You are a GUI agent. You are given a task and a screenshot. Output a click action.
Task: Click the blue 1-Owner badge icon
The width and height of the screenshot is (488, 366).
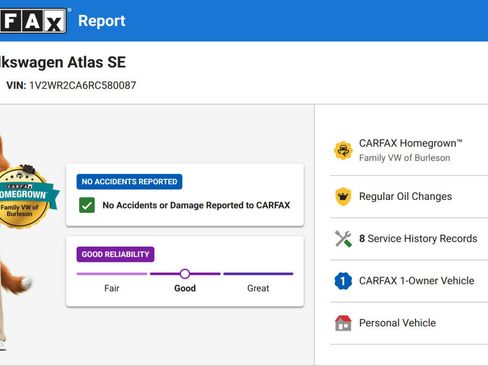343,281
